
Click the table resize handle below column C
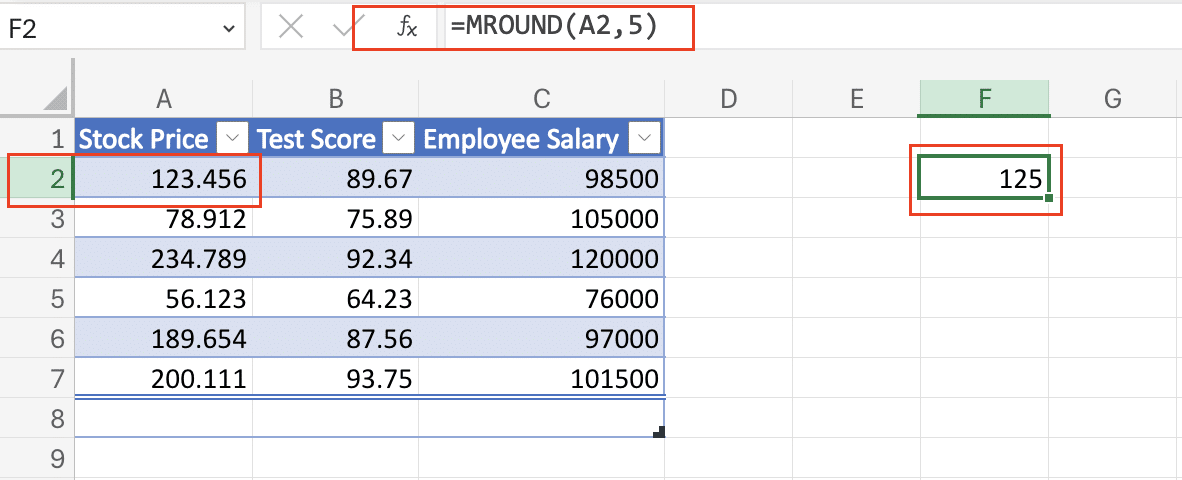pos(659,432)
